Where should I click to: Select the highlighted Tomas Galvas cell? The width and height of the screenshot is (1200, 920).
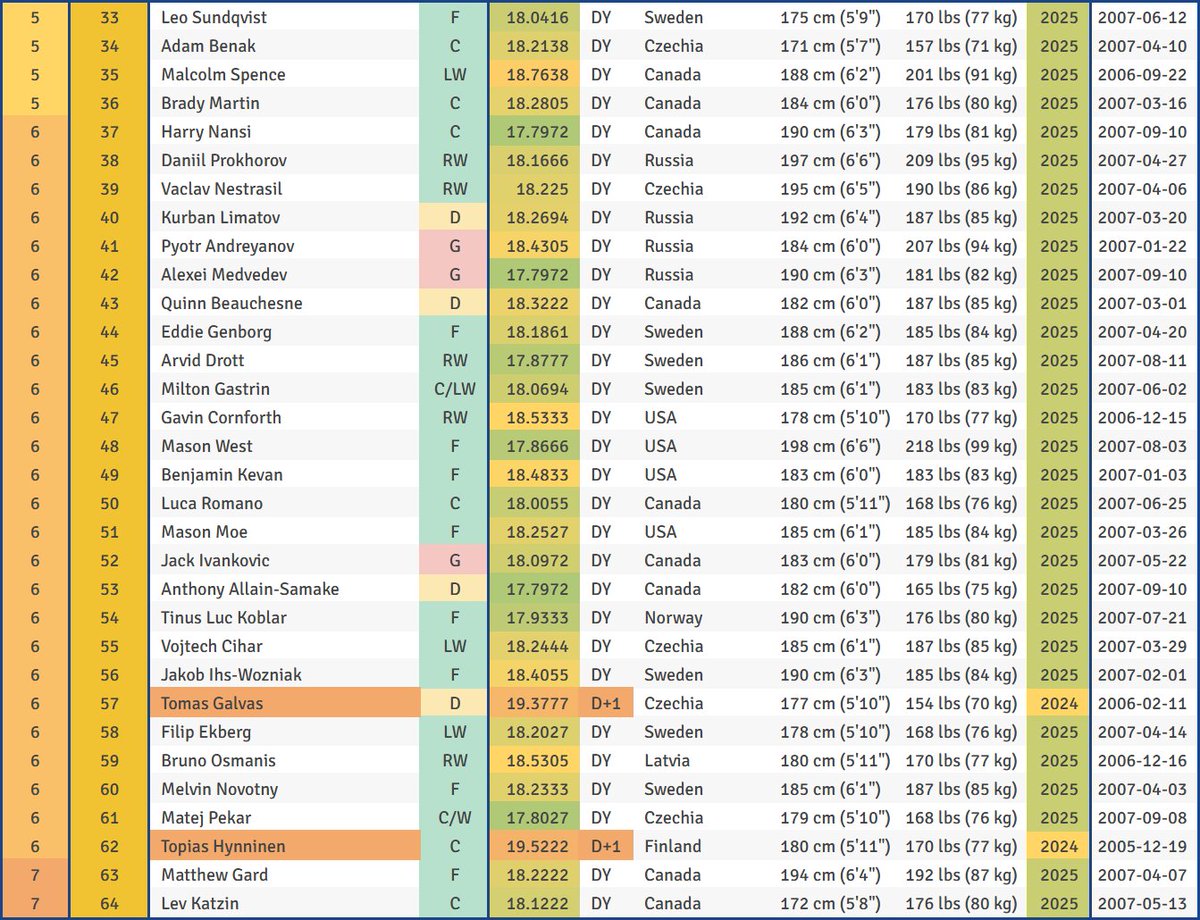click(x=284, y=704)
